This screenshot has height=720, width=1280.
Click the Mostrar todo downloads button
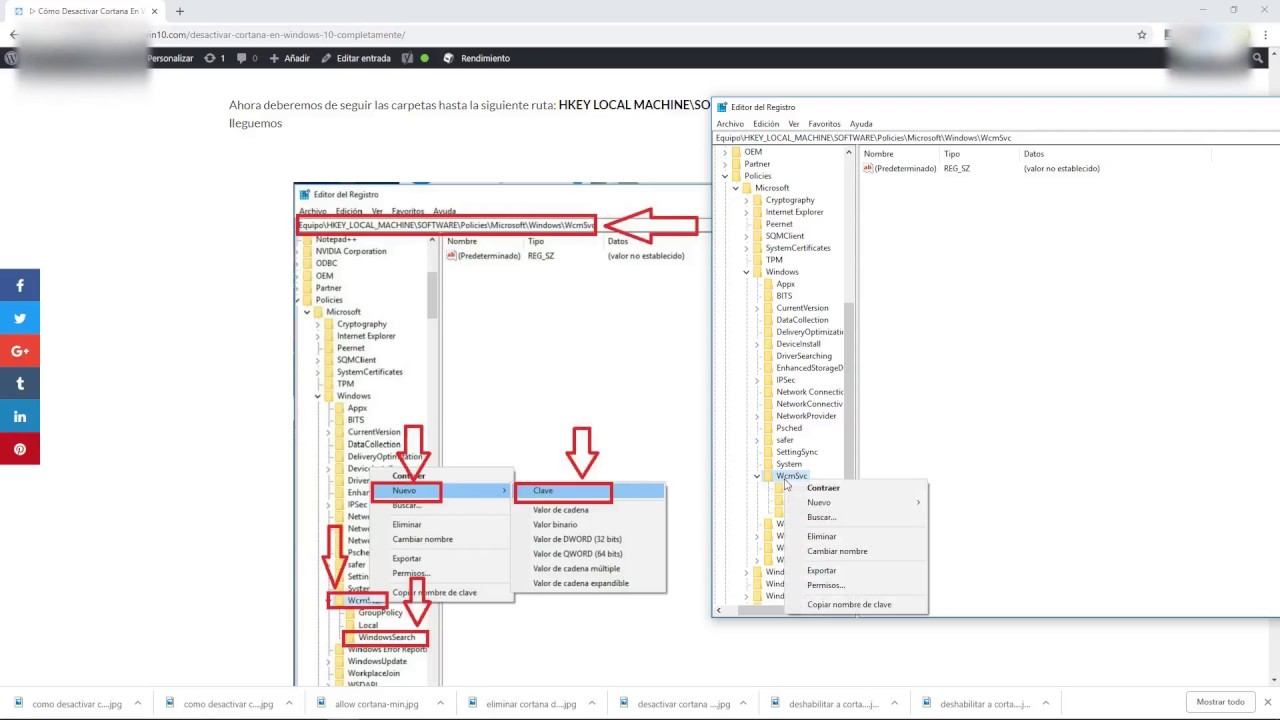(x=1220, y=702)
